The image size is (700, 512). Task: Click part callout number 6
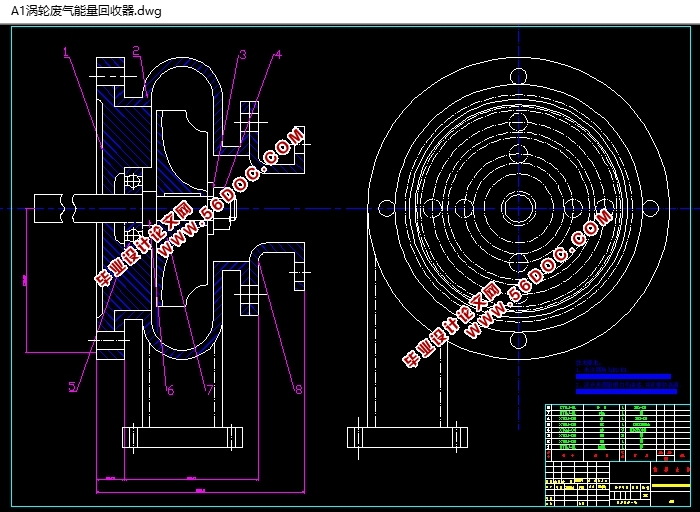pyautogui.click(x=169, y=390)
